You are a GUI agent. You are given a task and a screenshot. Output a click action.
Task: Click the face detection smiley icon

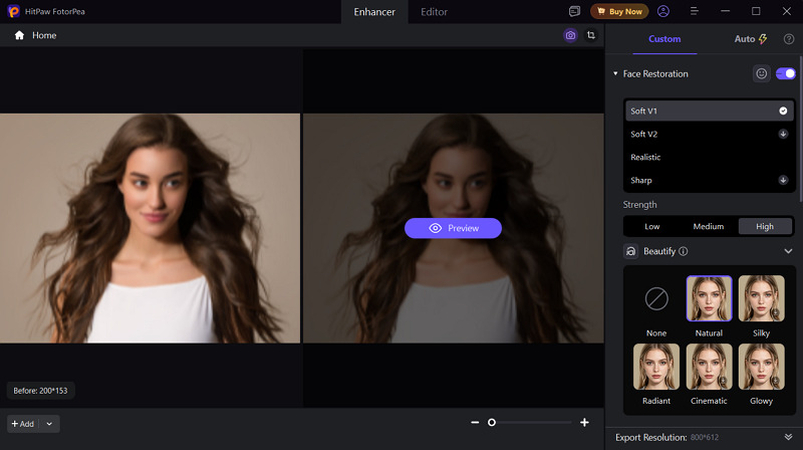pyautogui.click(x=762, y=74)
